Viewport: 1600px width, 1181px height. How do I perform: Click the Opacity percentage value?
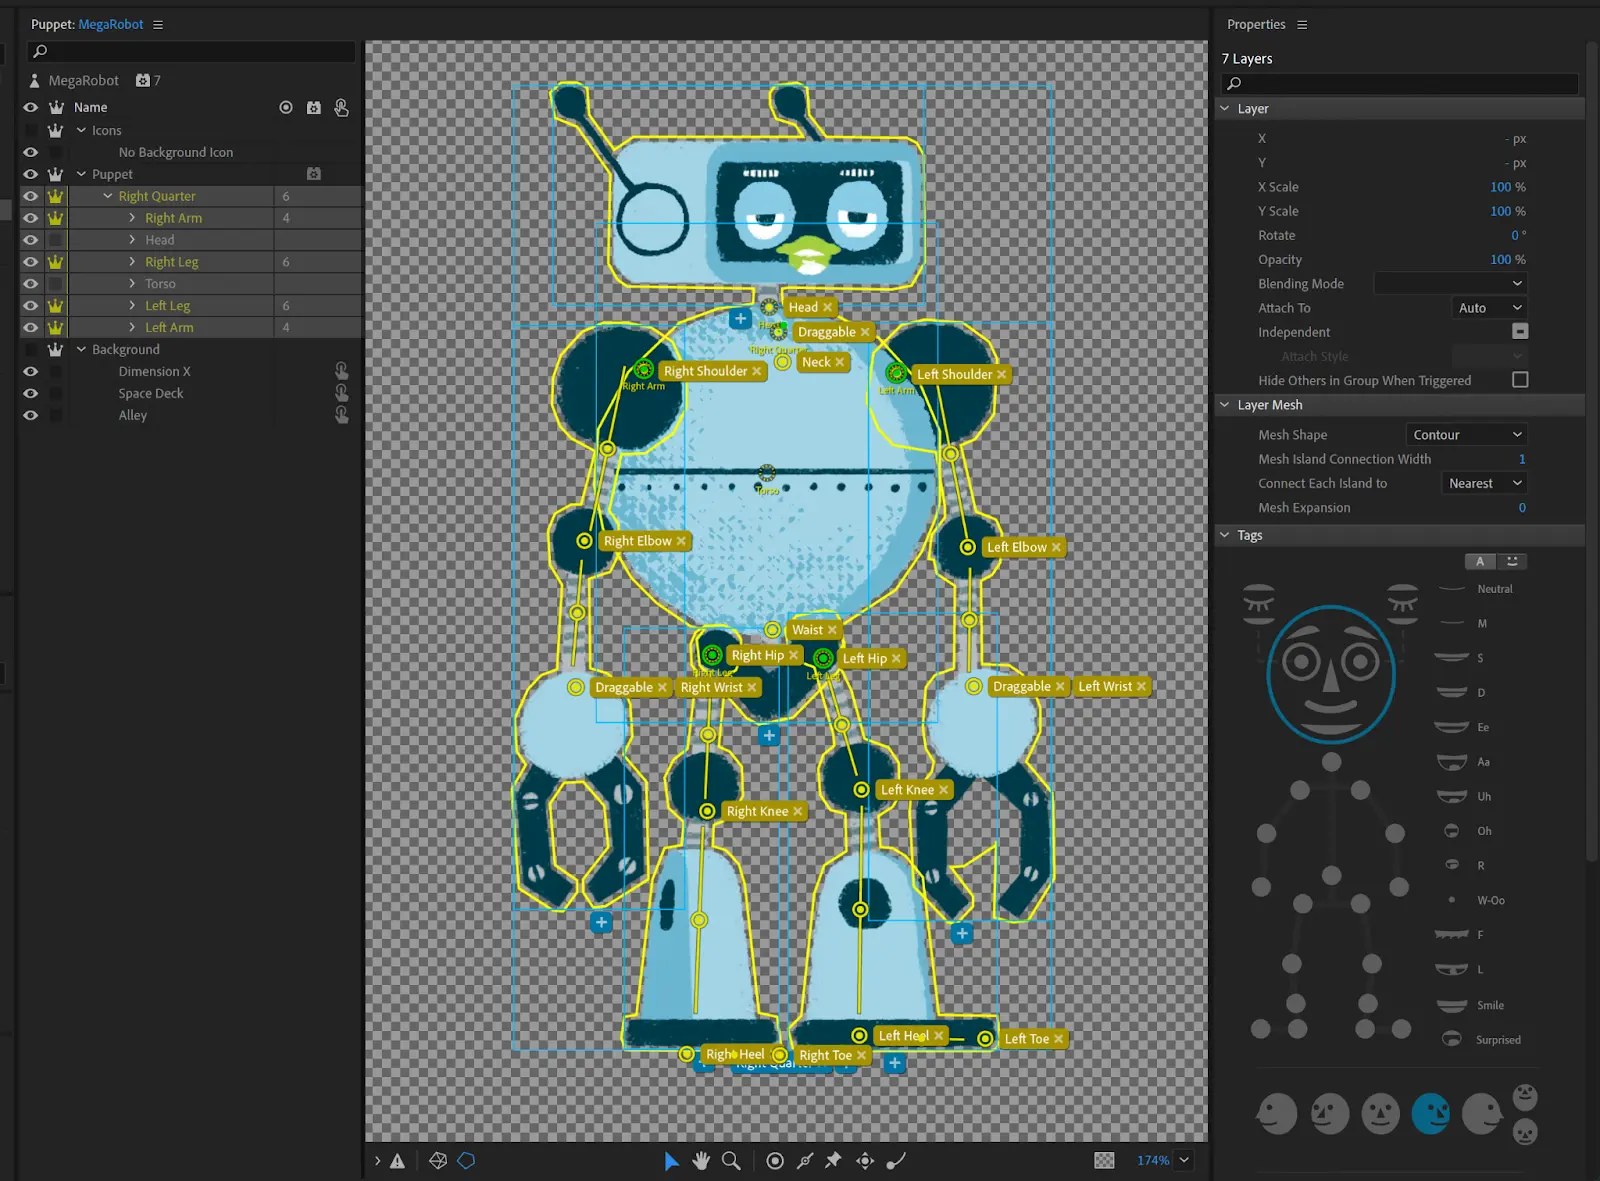tap(1500, 259)
